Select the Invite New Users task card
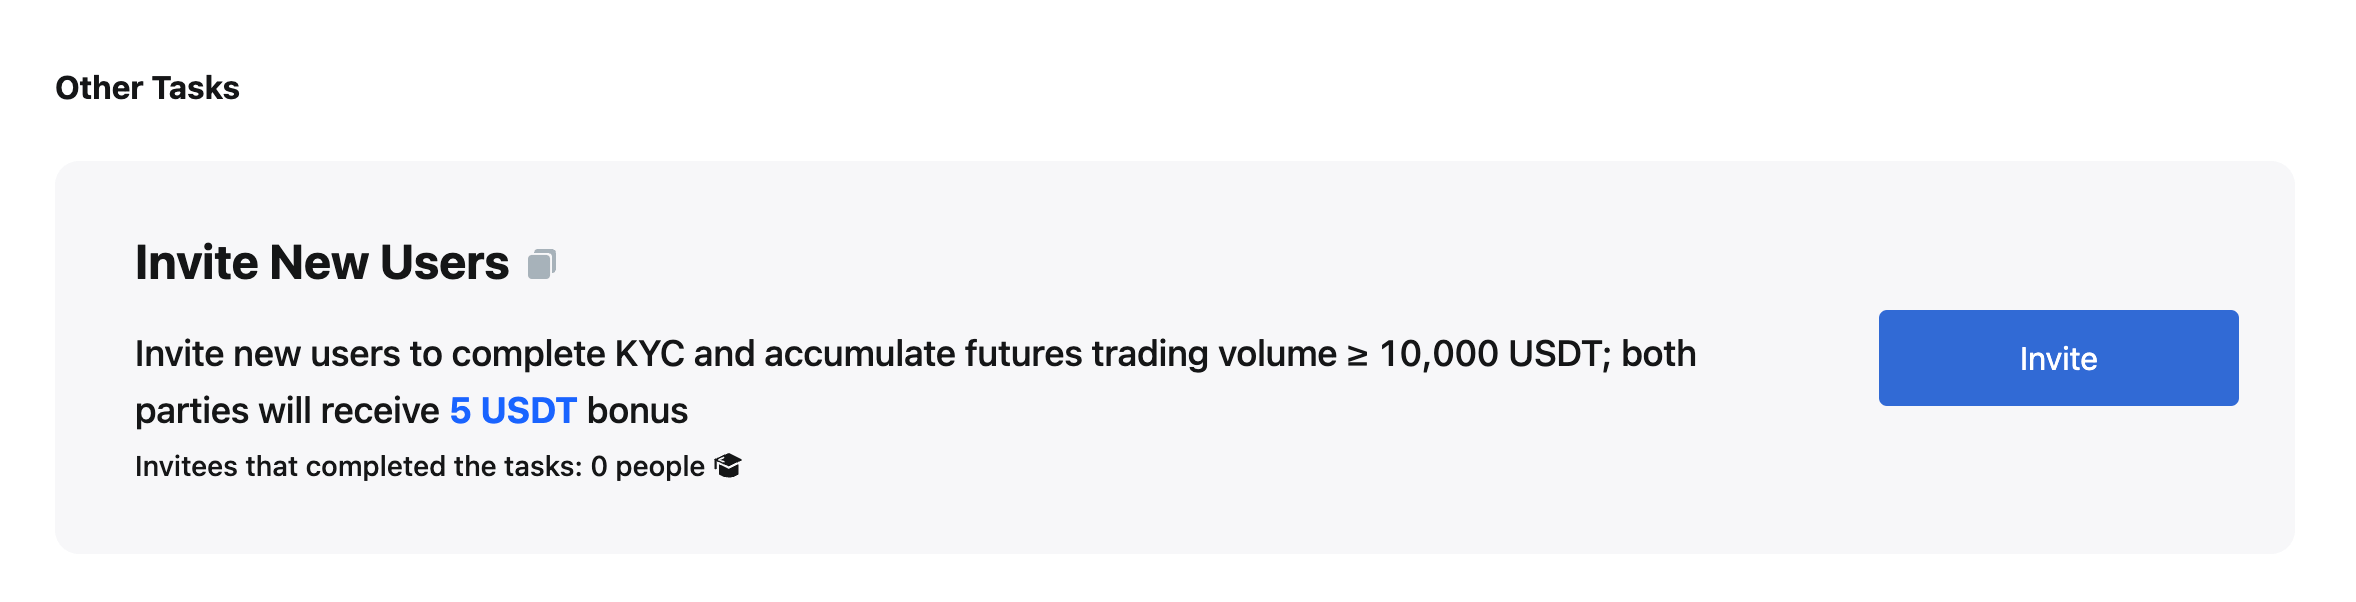2356x602 pixels. pos(1175,357)
